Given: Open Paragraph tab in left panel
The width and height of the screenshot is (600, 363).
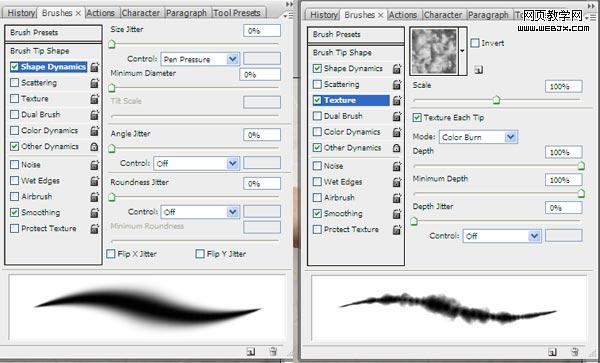Looking at the screenshot, I should (x=187, y=13).
